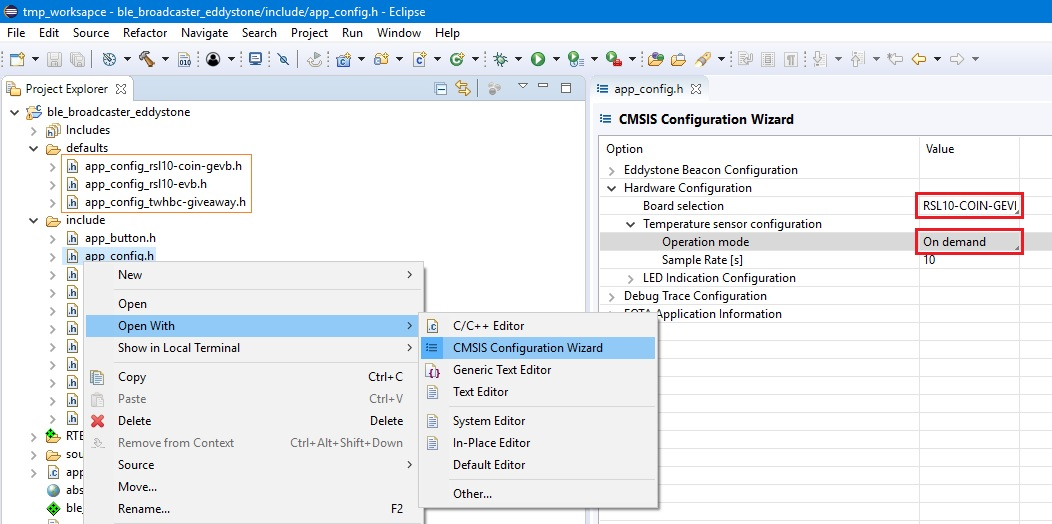
Task: Choose C/C++ Editor from Open With submenu
Action: tap(537, 326)
